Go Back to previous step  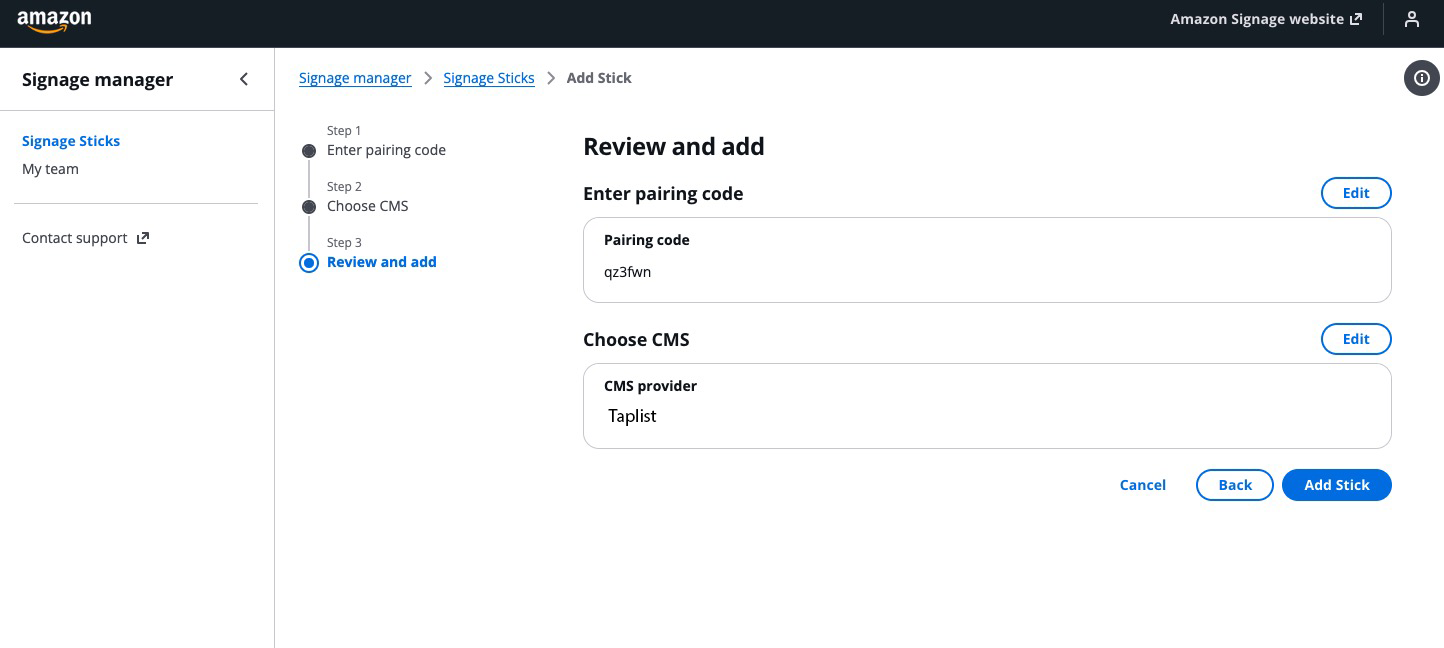tap(1235, 485)
